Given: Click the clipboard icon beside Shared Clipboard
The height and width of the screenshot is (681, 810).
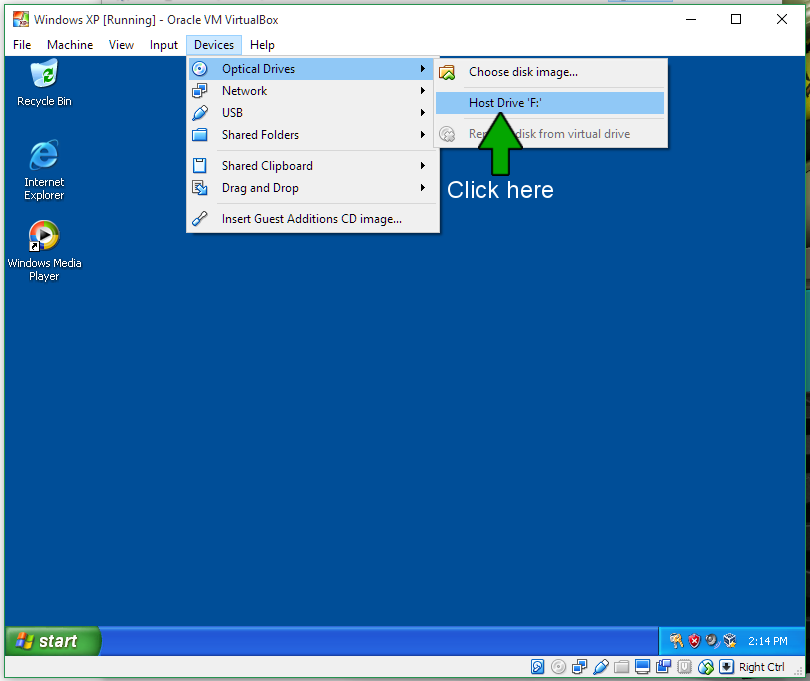Looking at the screenshot, I should tap(199, 165).
